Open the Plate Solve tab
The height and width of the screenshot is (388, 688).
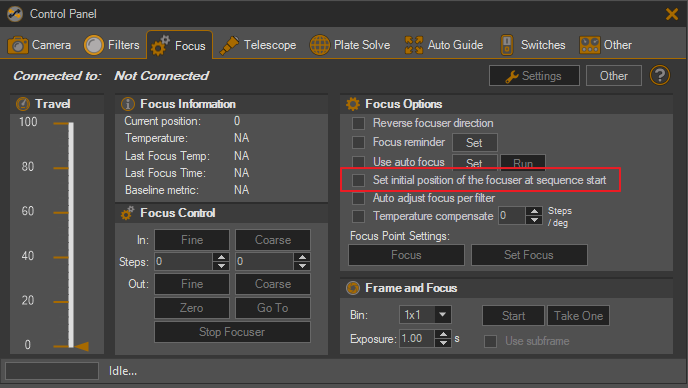click(x=350, y=45)
